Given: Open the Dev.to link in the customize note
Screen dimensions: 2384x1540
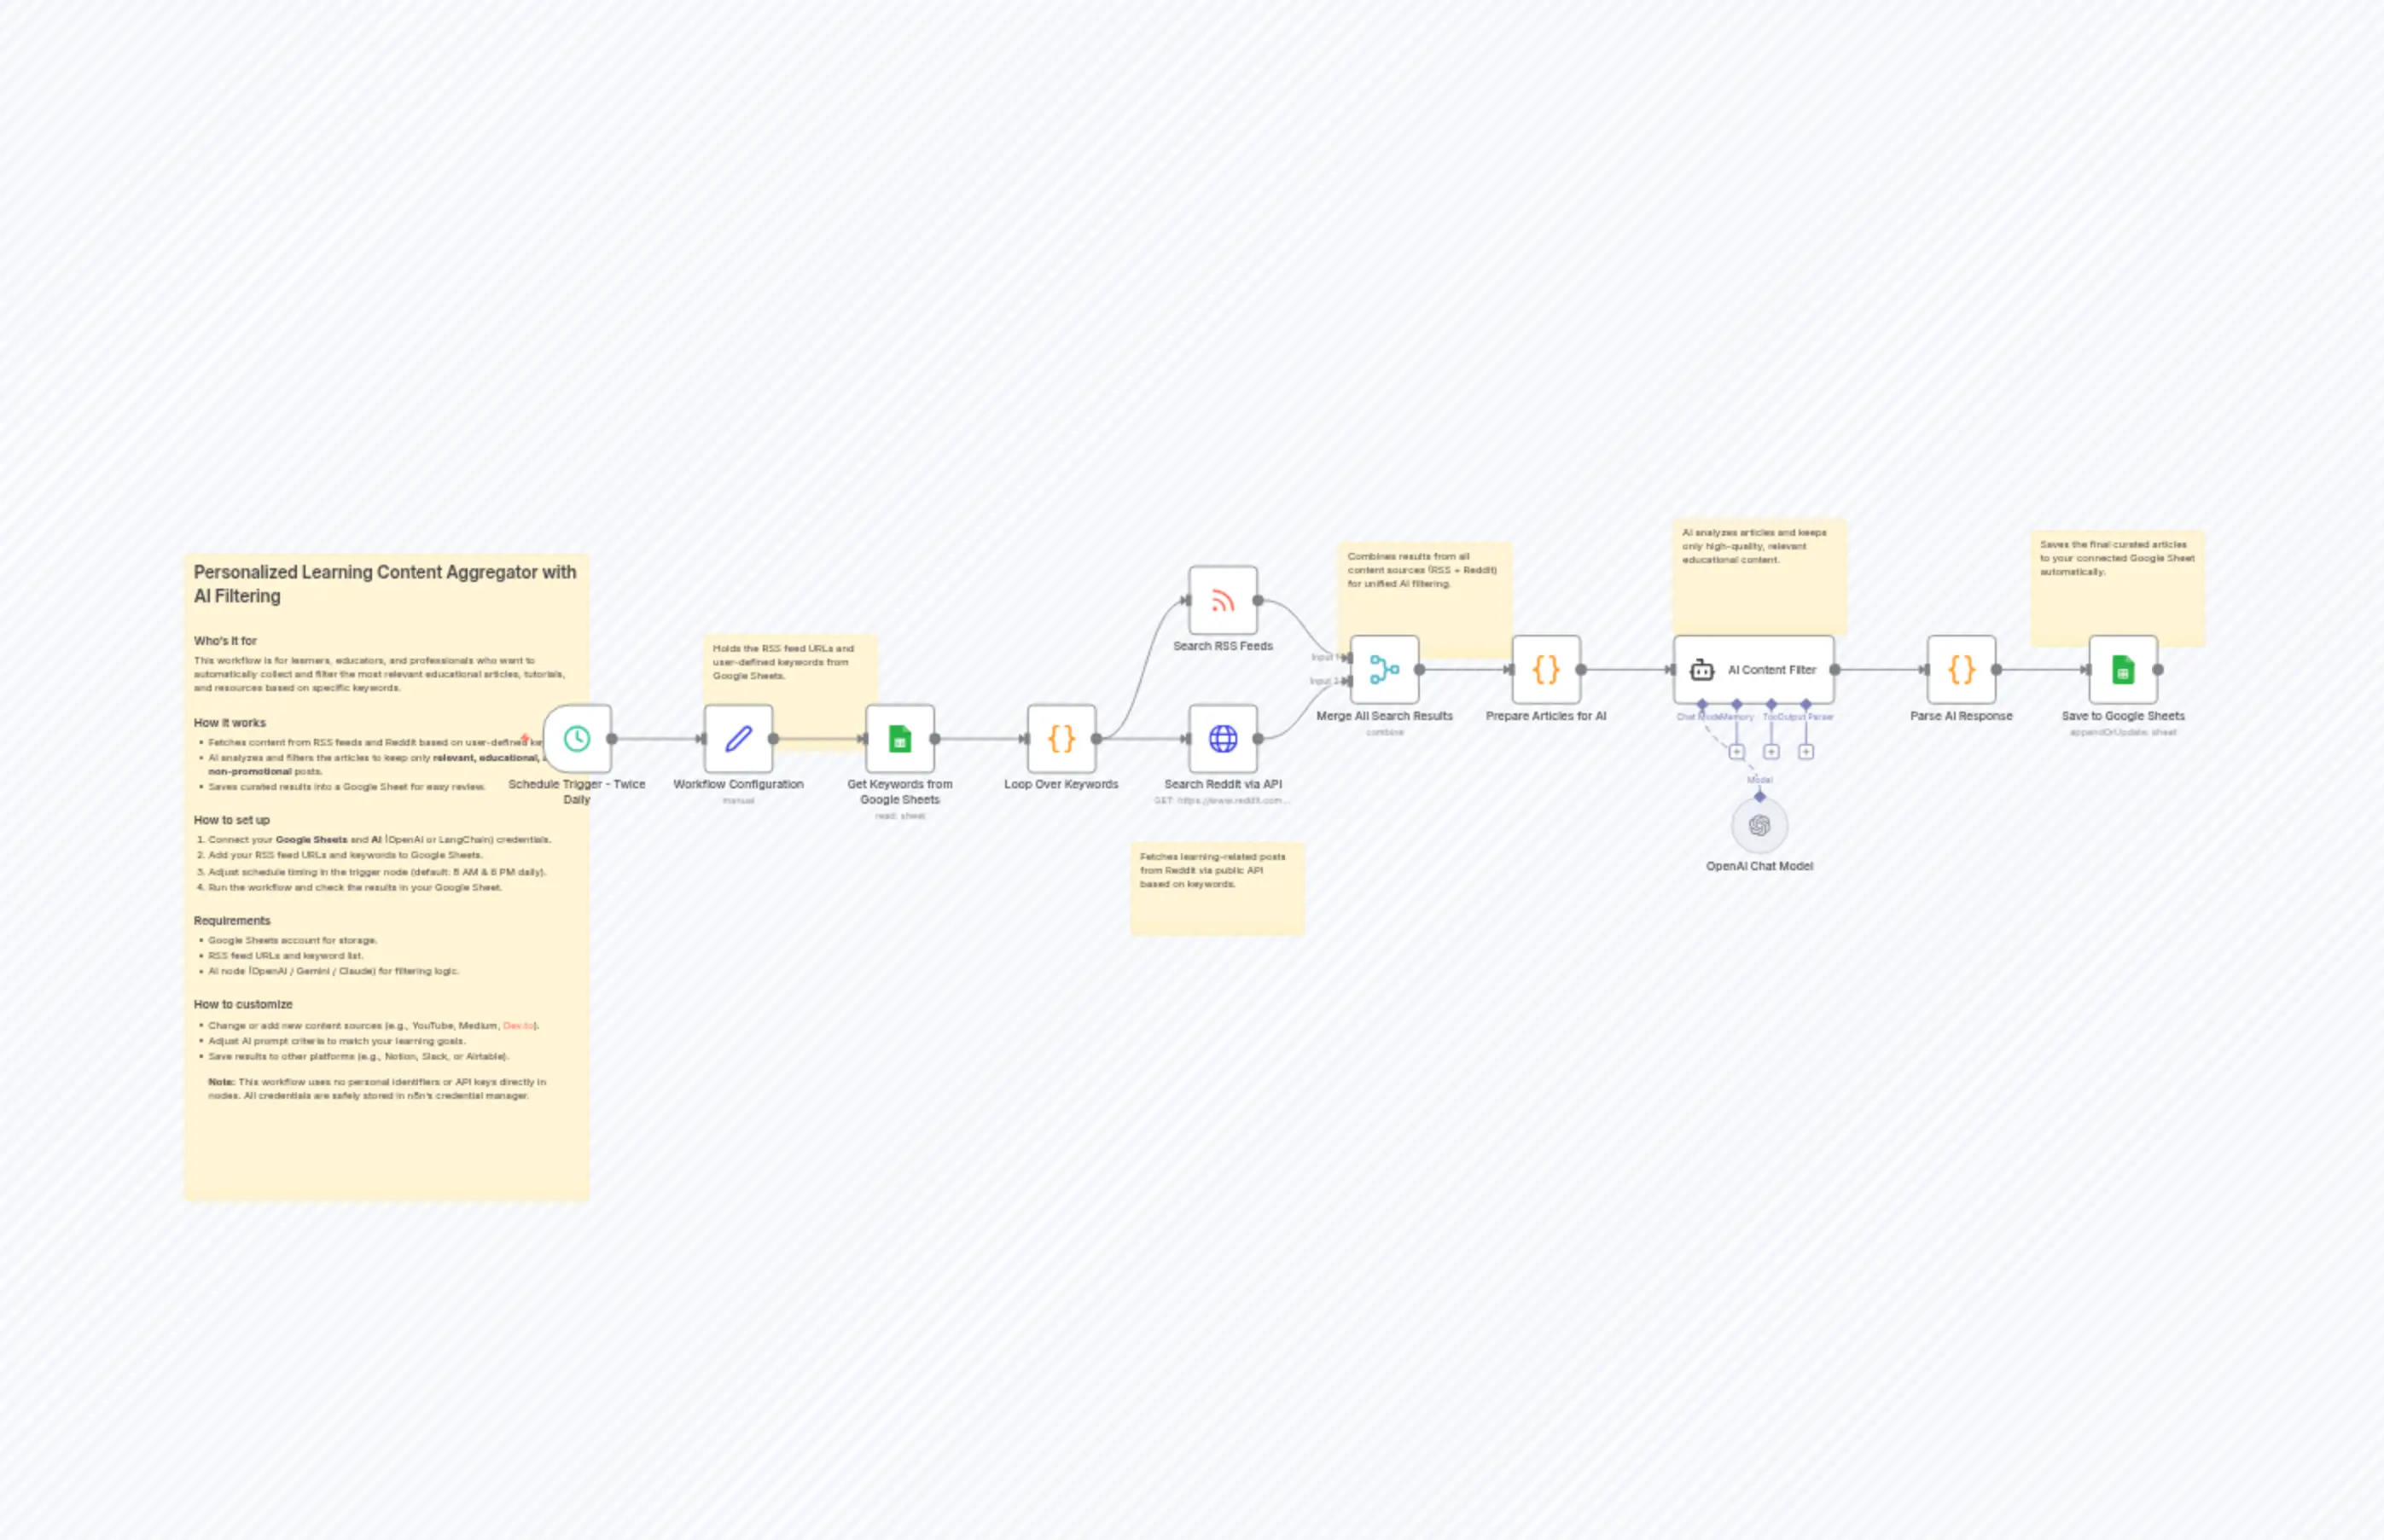Looking at the screenshot, I should pos(520,1025).
